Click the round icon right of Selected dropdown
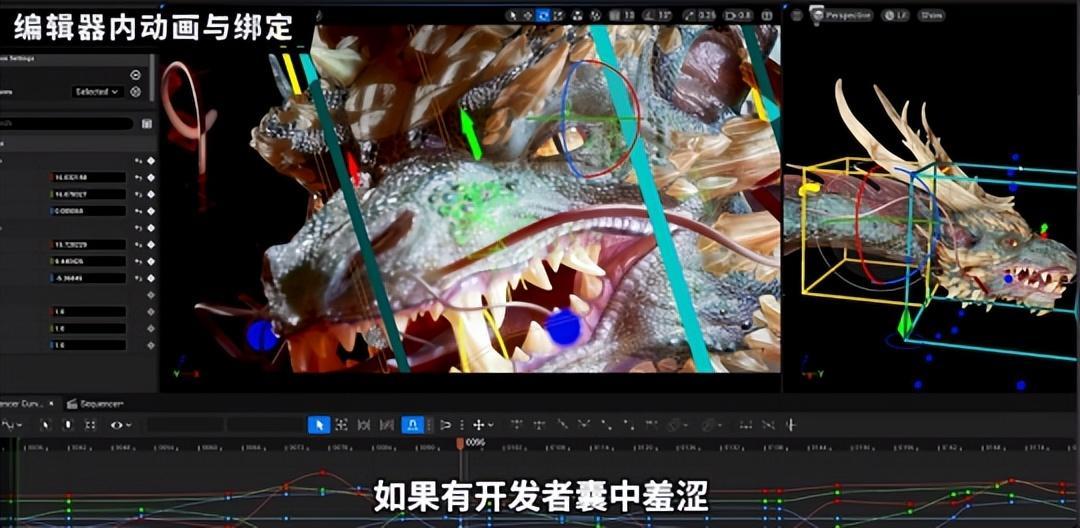Image resolution: width=1080 pixels, height=528 pixels. click(x=136, y=91)
